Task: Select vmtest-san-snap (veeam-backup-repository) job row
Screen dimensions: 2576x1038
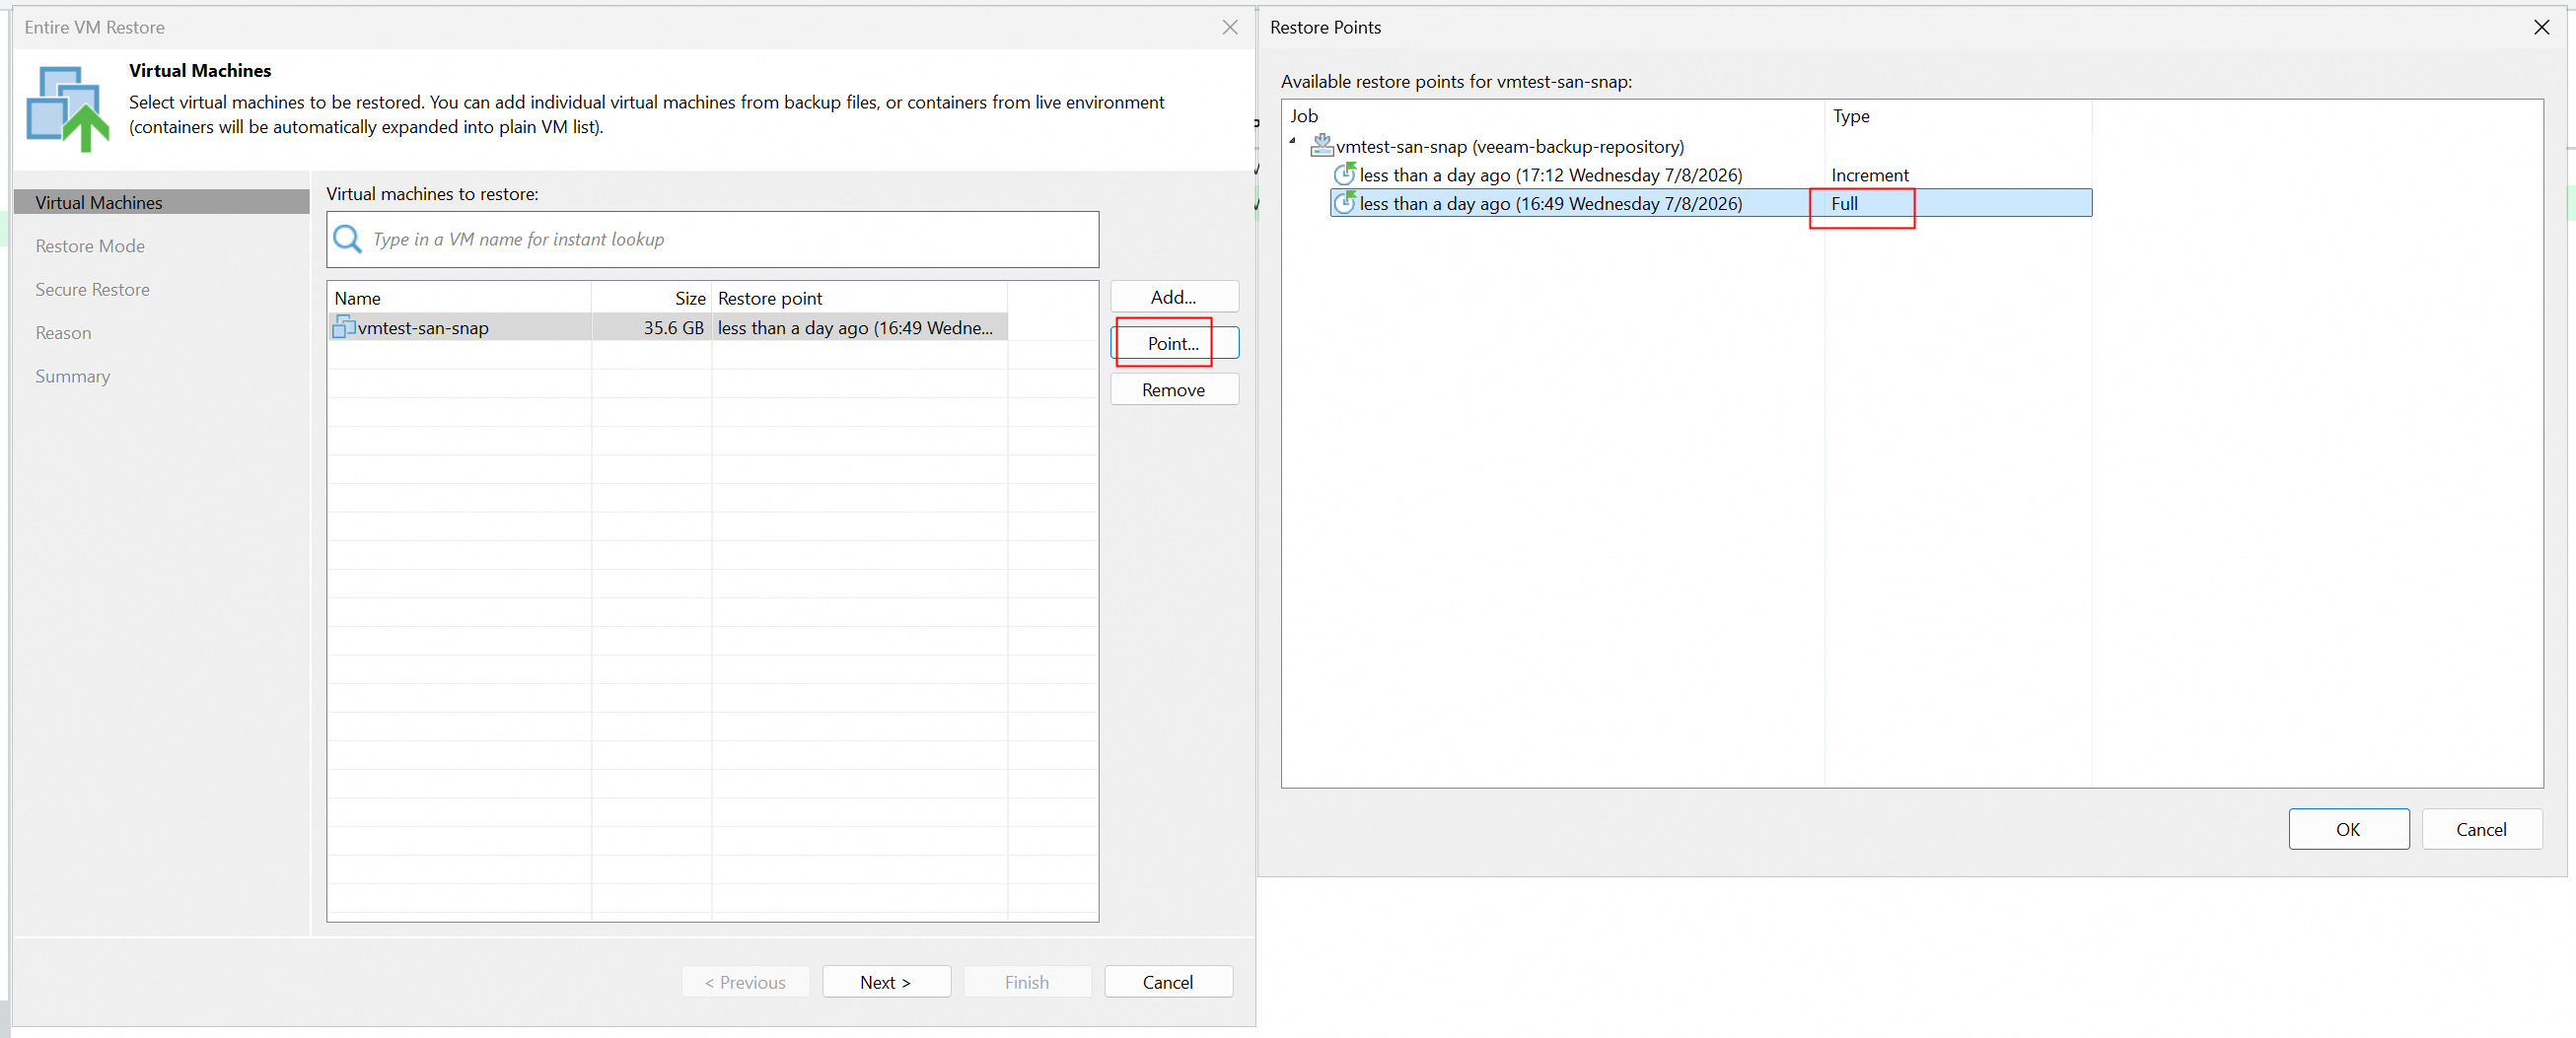Action: [1510, 146]
